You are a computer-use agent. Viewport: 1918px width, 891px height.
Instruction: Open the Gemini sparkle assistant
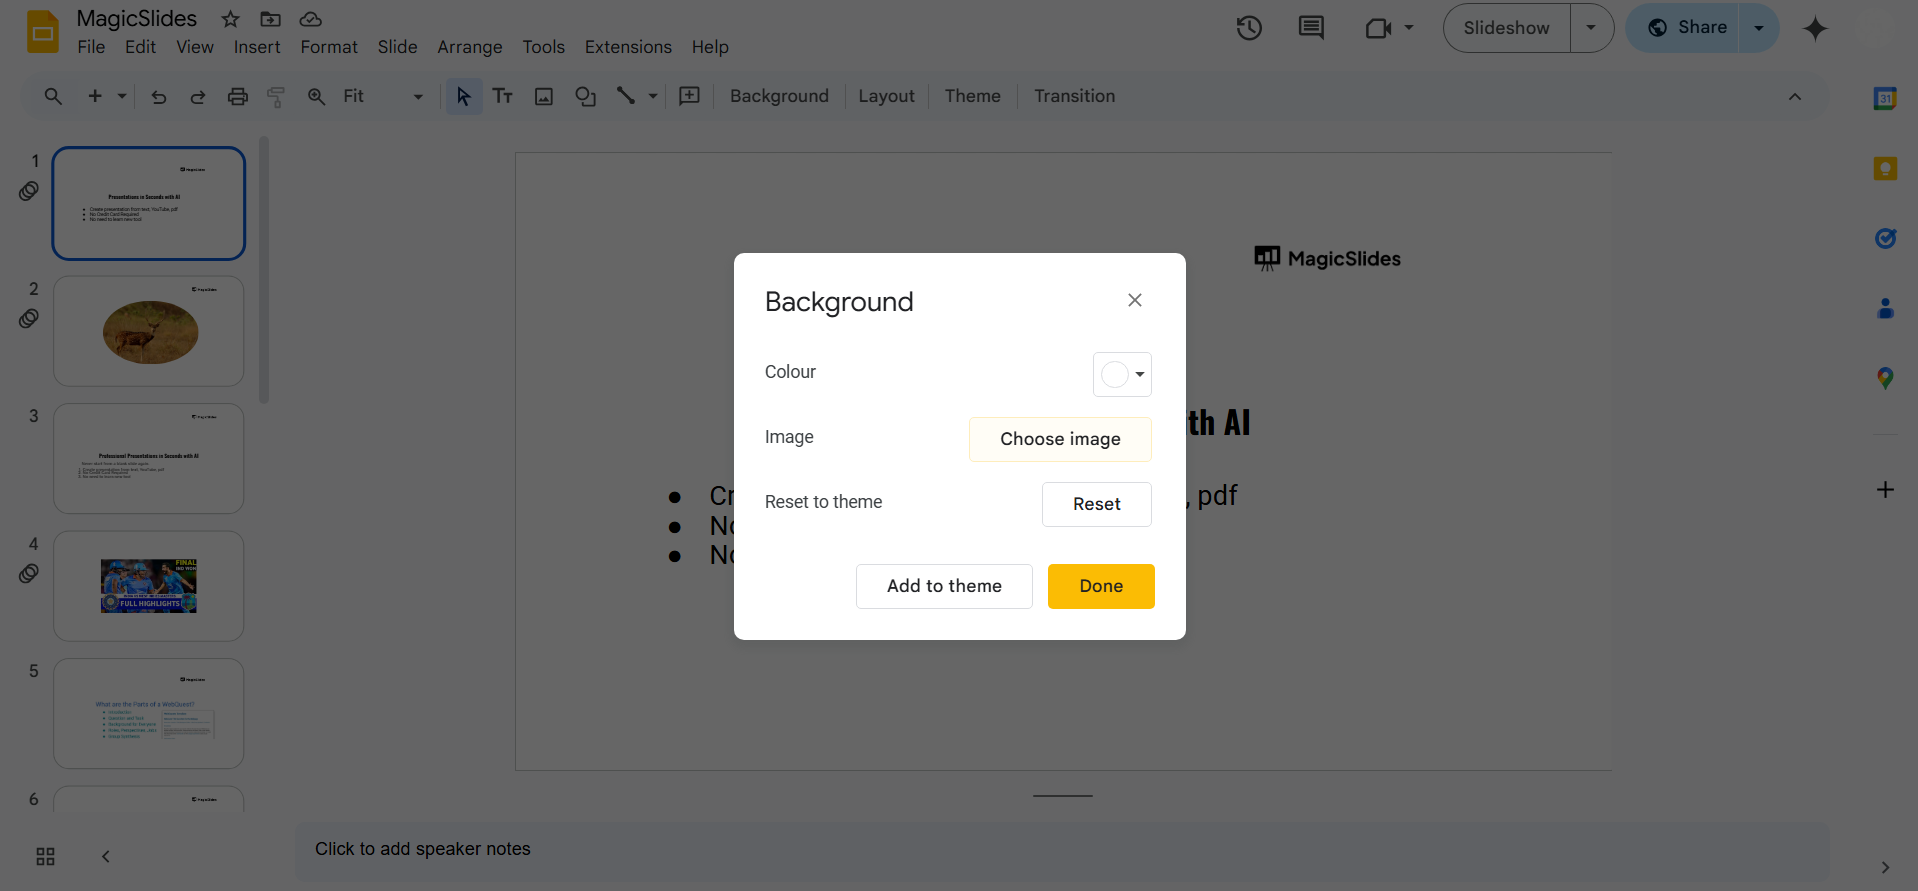click(1815, 28)
